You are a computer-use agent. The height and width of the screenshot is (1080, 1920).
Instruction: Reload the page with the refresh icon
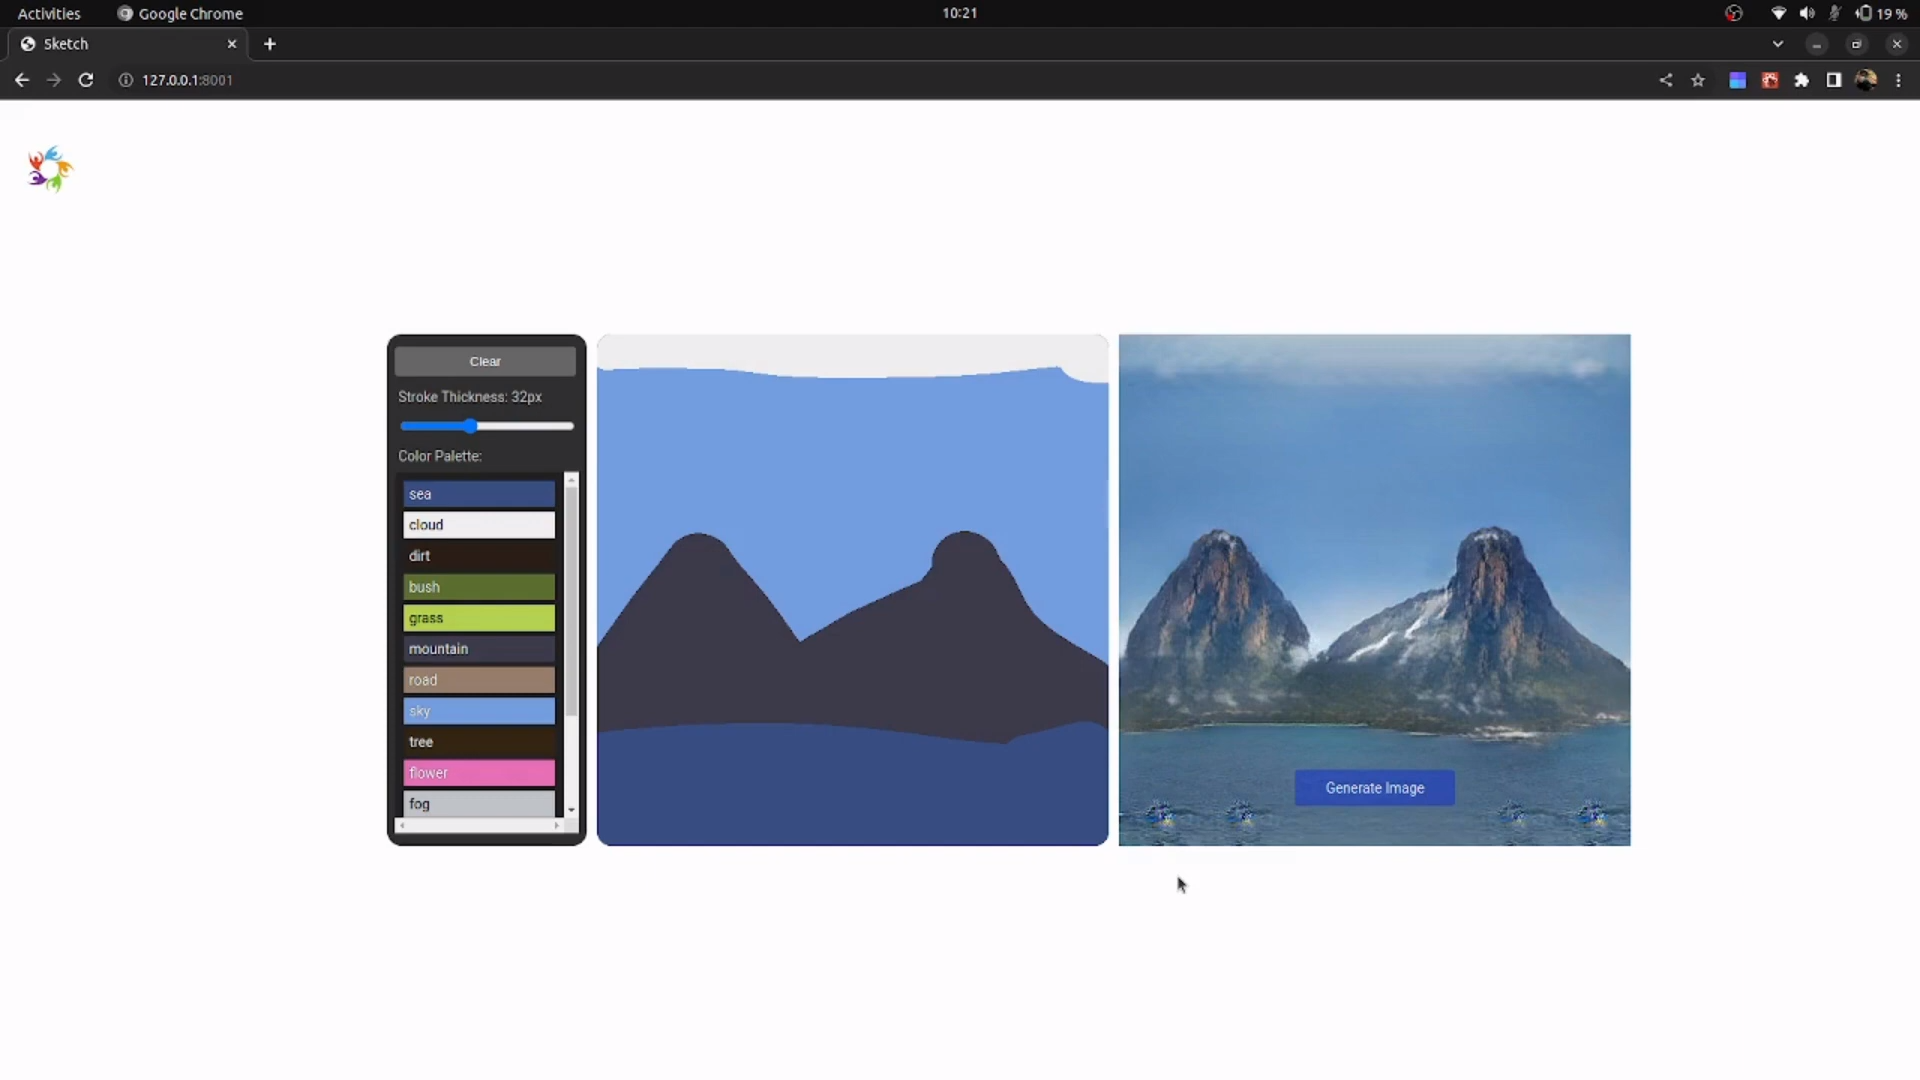86,80
